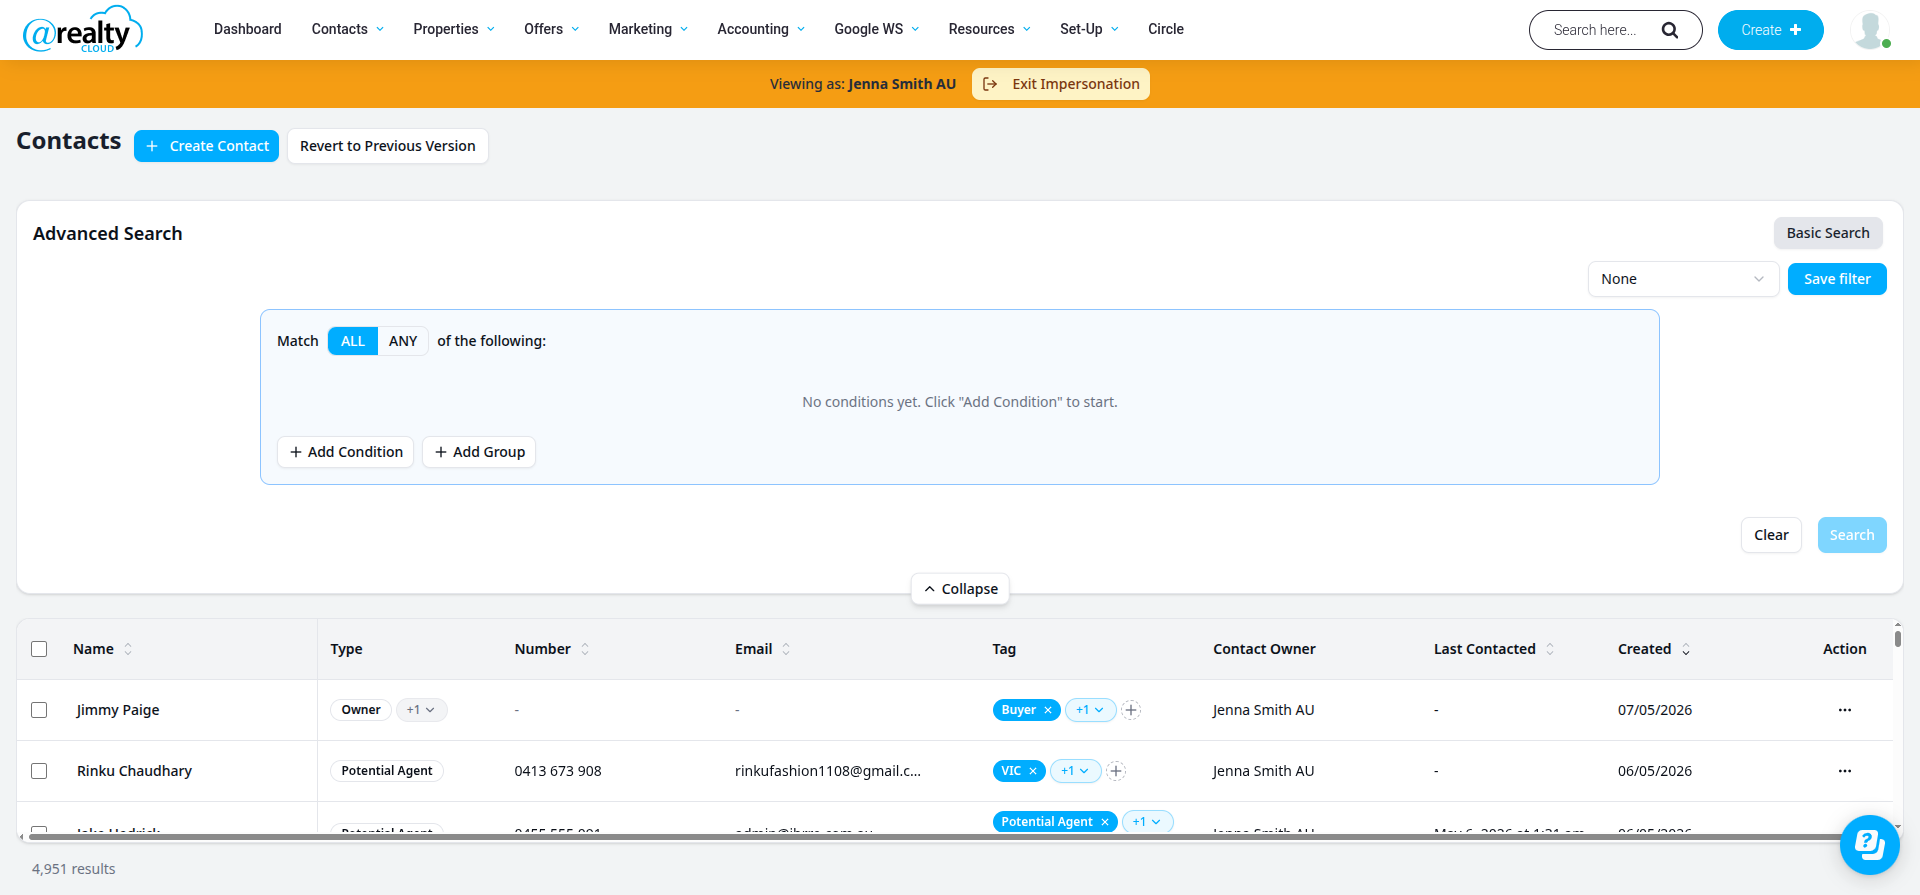This screenshot has height=895, width=1920.
Task: Open contact Rinku Chaudhary
Action: coord(134,771)
